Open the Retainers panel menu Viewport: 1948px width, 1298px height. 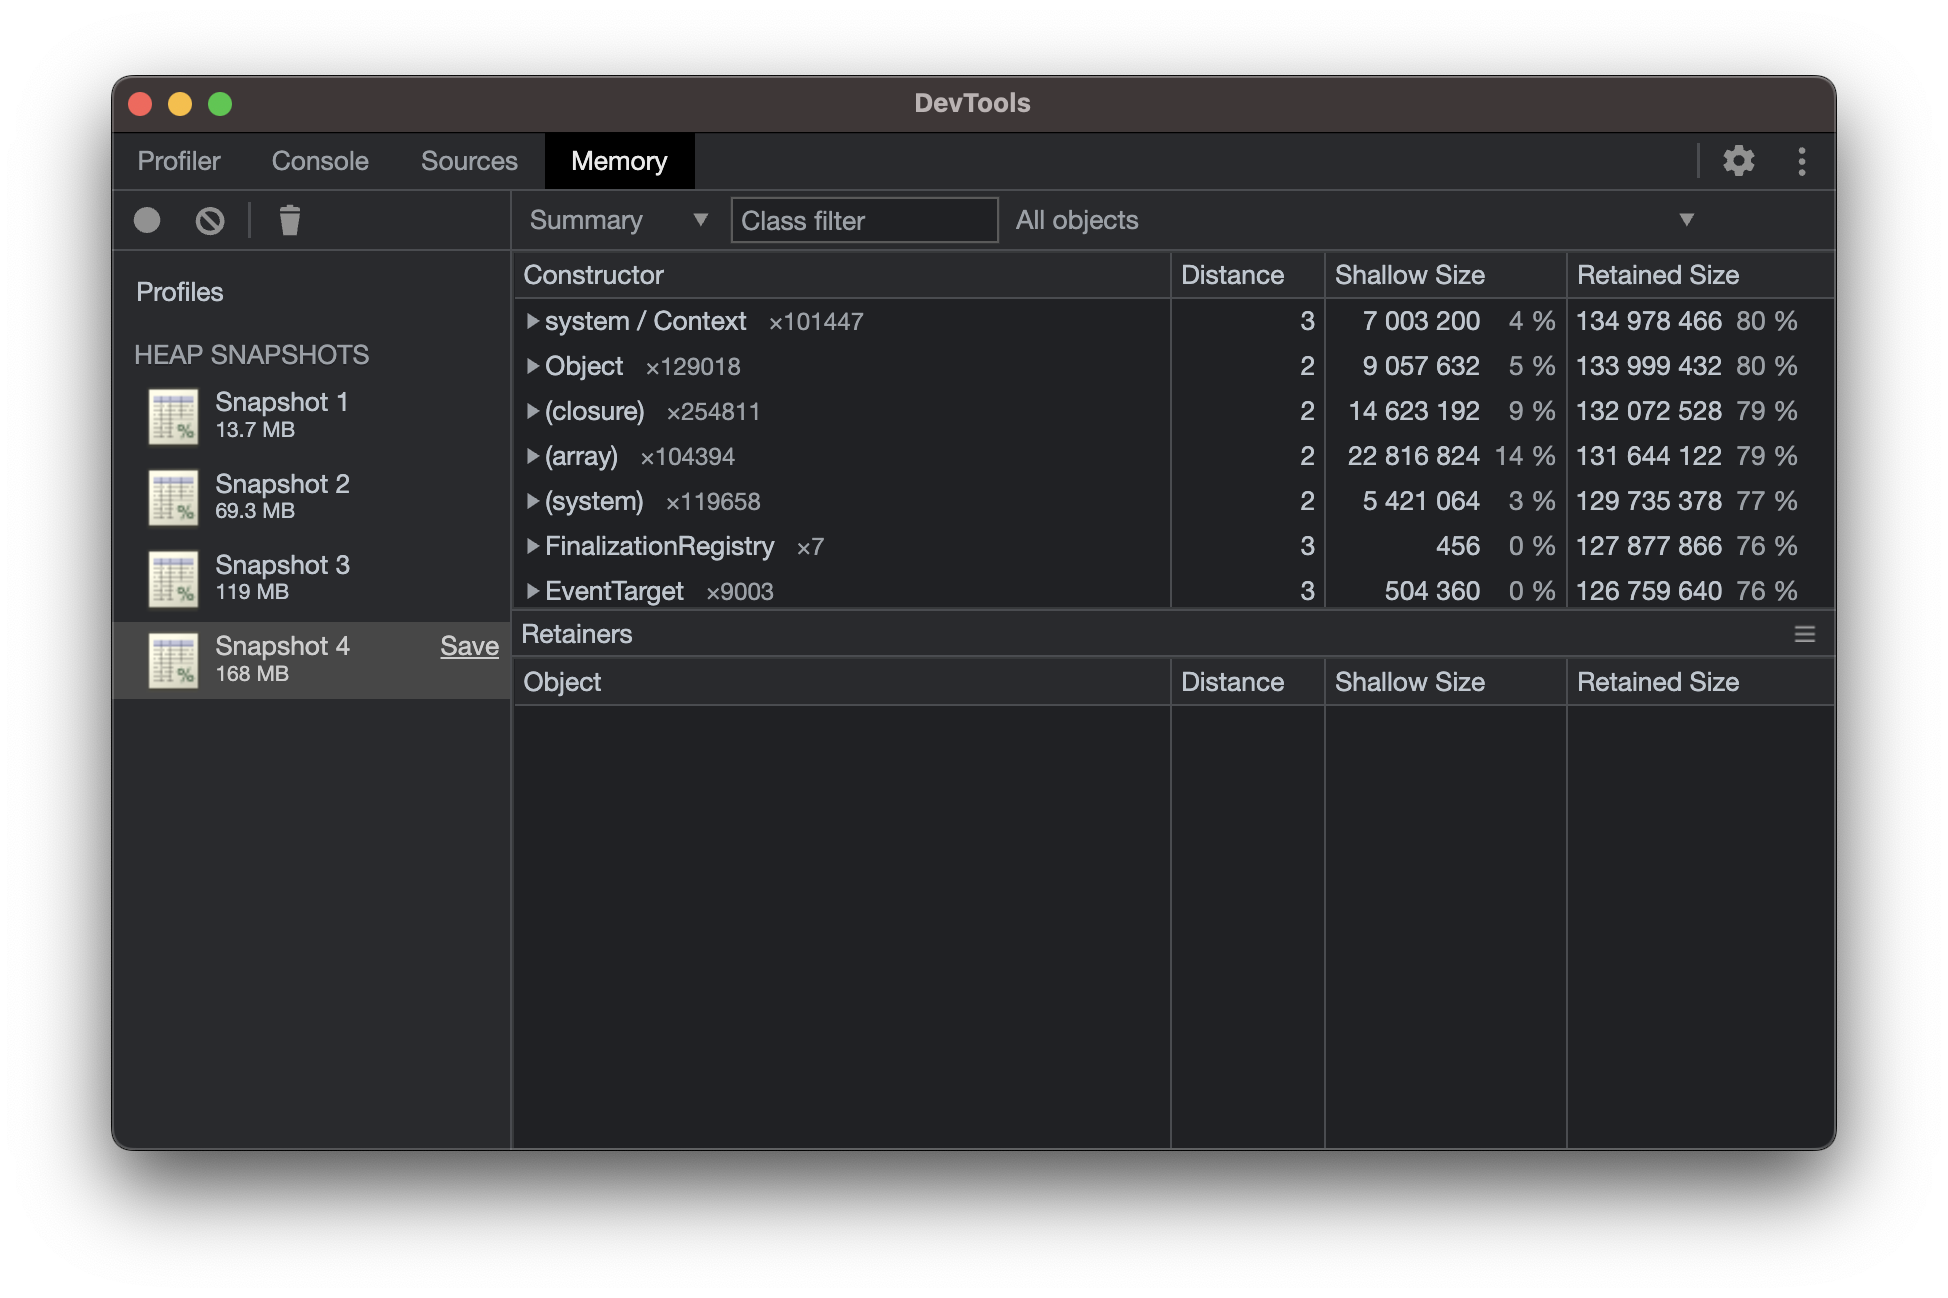1806,633
